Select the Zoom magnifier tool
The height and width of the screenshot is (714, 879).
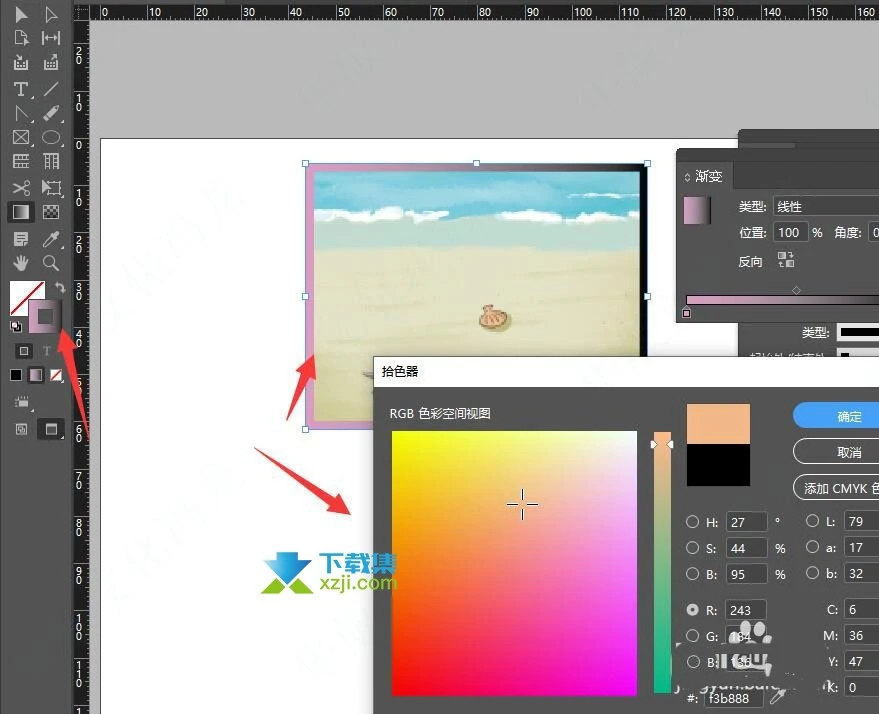51,262
